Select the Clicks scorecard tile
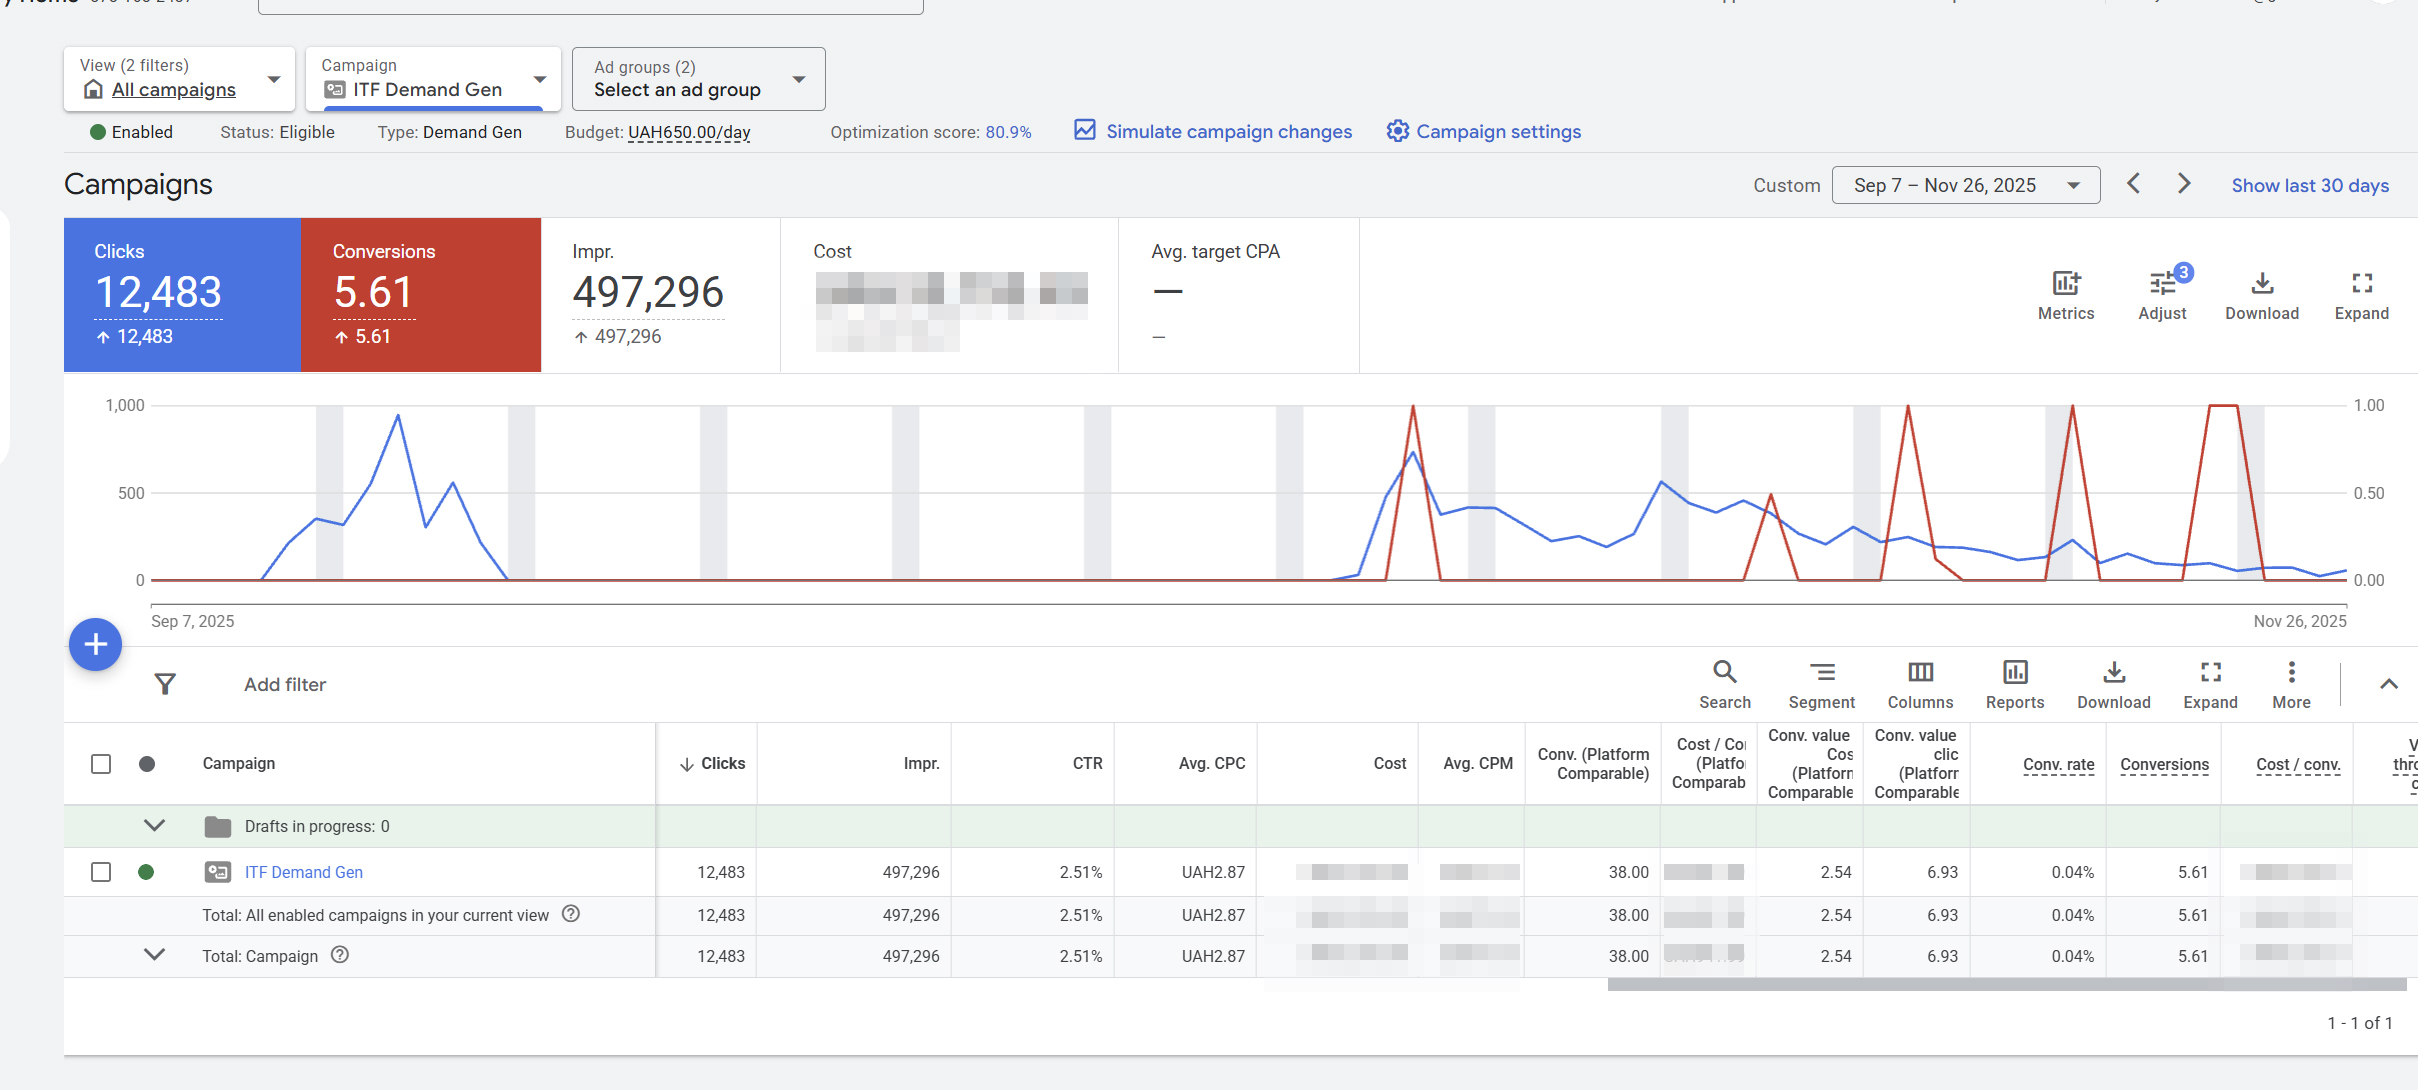 click(x=182, y=294)
